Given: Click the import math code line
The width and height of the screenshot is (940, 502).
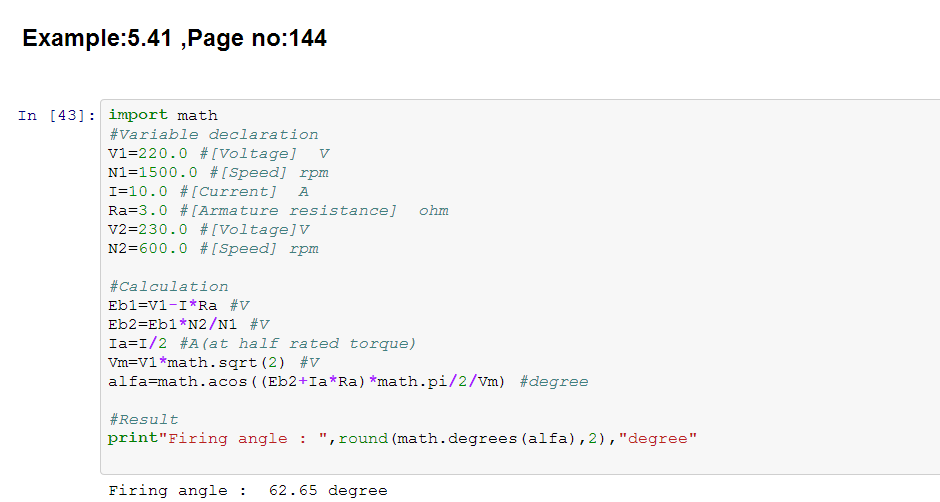Looking at the screenshot, I should pos(163,115).
